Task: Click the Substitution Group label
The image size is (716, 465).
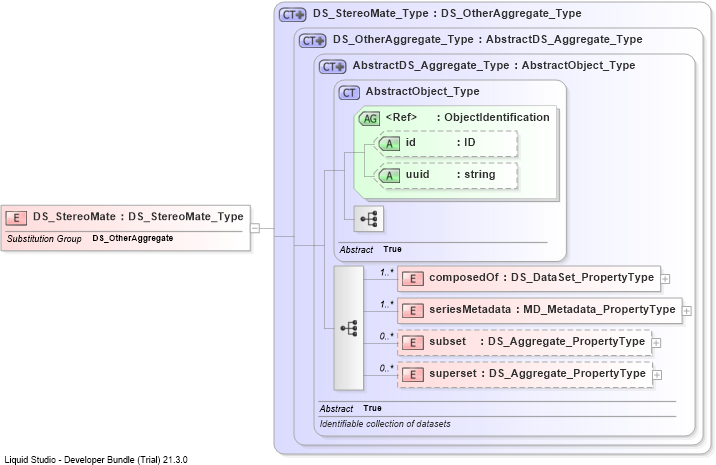Action: 44,238
